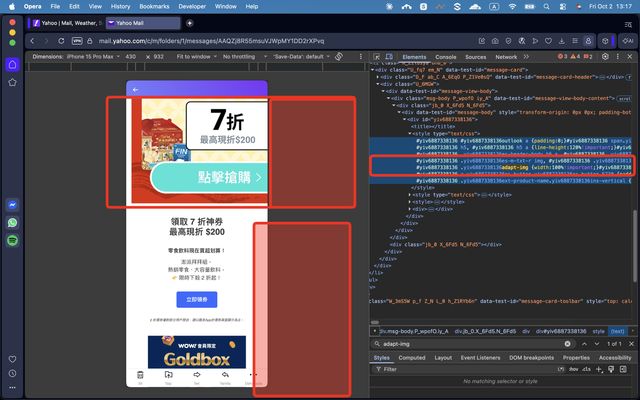Click the forward arrow in mail bottom toolbar
The height and width of the screenshot is (400, 640).
(x=197, y=375)
